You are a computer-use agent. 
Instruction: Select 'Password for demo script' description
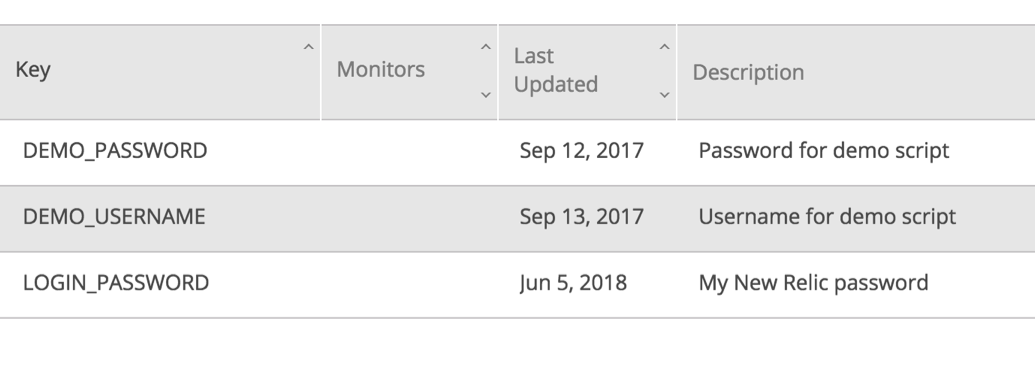pos(824,151)
